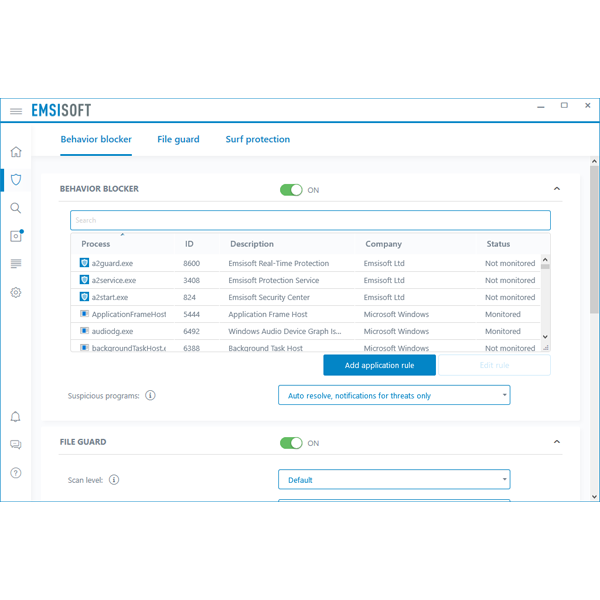Viewport: 600px width, 600px height.
Task: Open the Logs list icon in sidebar
Action: point(16,264)
